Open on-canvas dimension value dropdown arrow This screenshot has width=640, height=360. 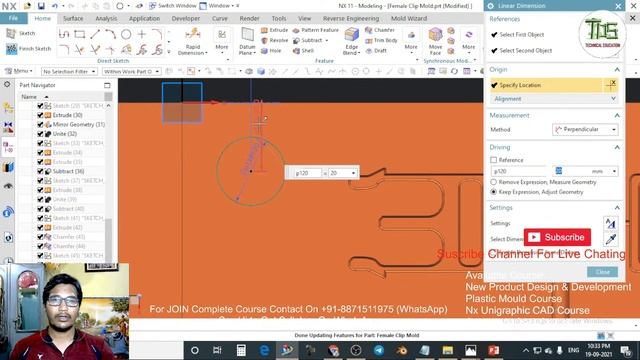click(353, 173)
